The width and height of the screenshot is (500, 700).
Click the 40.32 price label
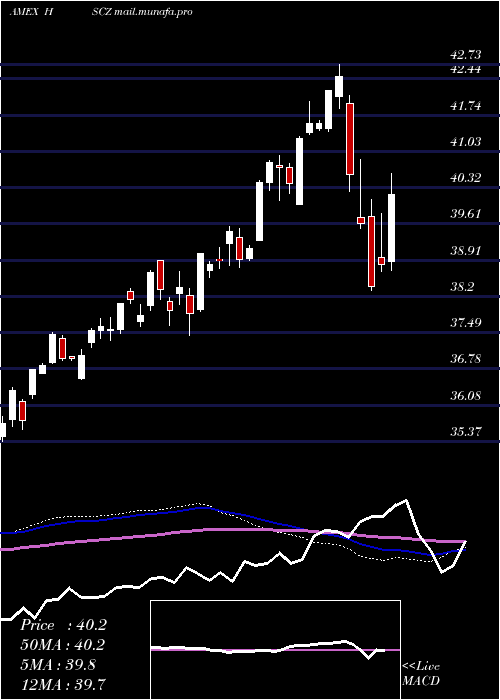pyautogui.click(x=466, y=178)
